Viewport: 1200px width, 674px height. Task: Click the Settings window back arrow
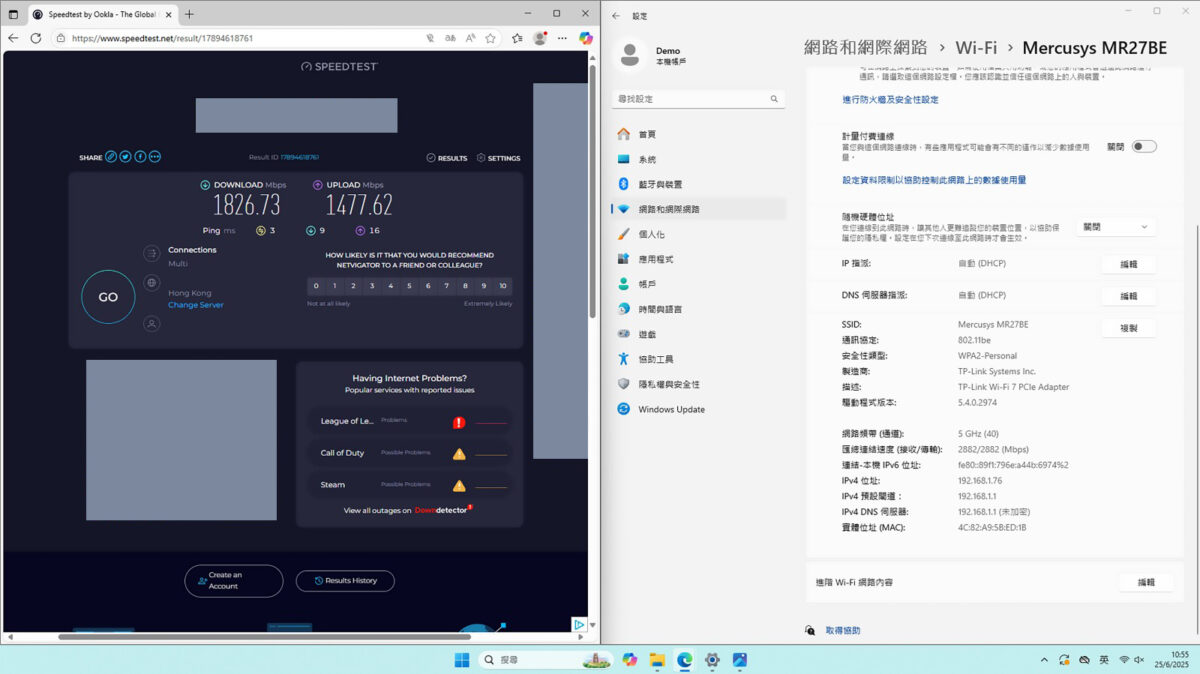(616, 16)
